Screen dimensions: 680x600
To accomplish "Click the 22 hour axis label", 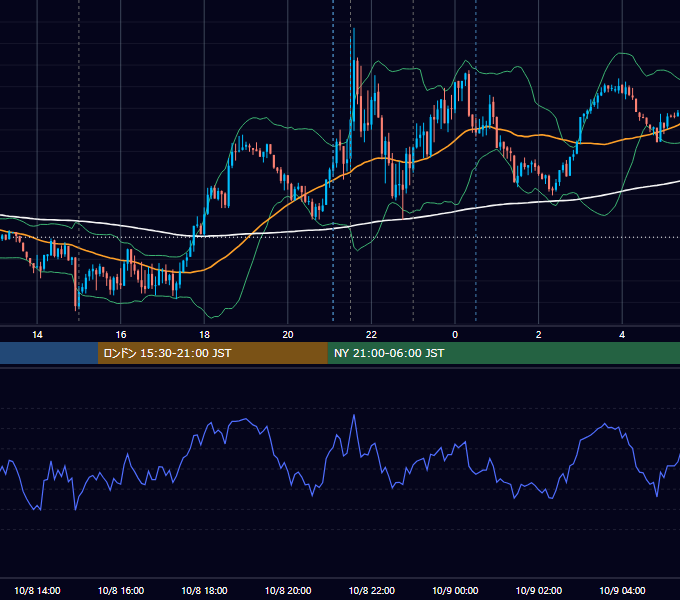I will tap(371, 335).
